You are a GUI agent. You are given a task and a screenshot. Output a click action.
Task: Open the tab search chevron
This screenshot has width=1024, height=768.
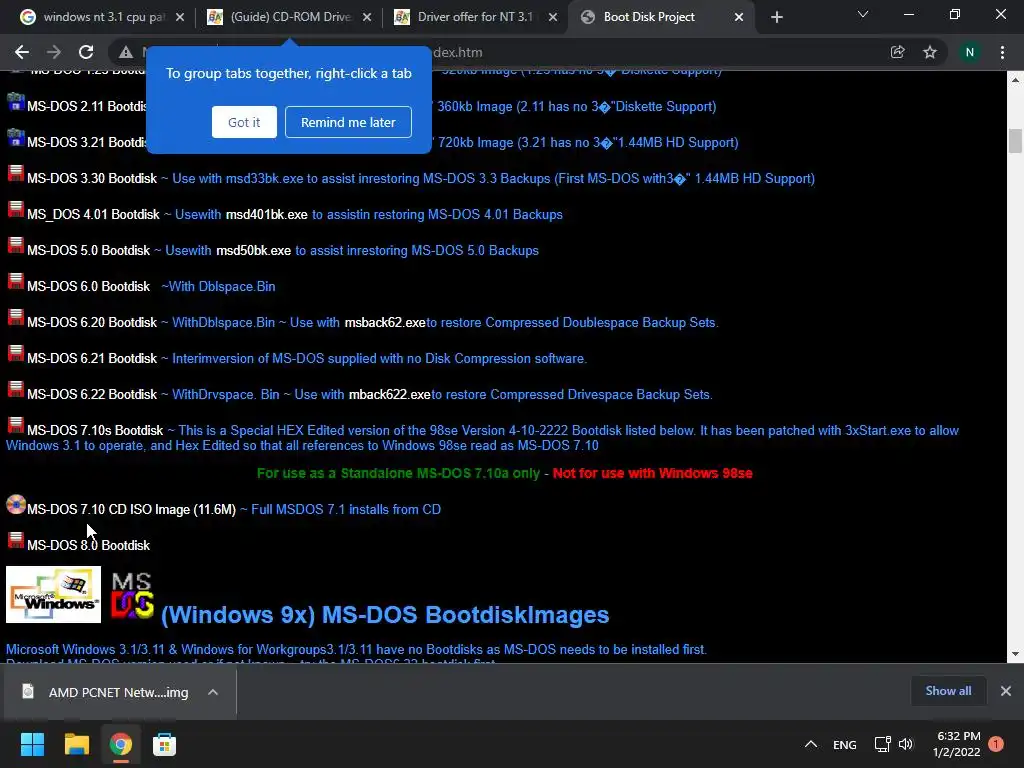tap(863, 14)
